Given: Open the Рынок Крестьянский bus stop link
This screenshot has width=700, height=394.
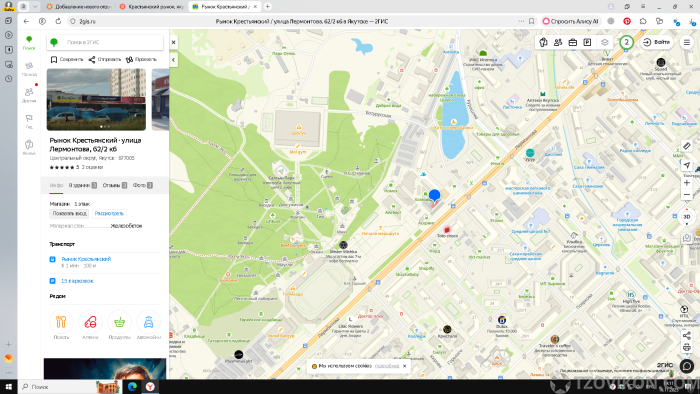Looking at the screenshot, I should 86,259.
